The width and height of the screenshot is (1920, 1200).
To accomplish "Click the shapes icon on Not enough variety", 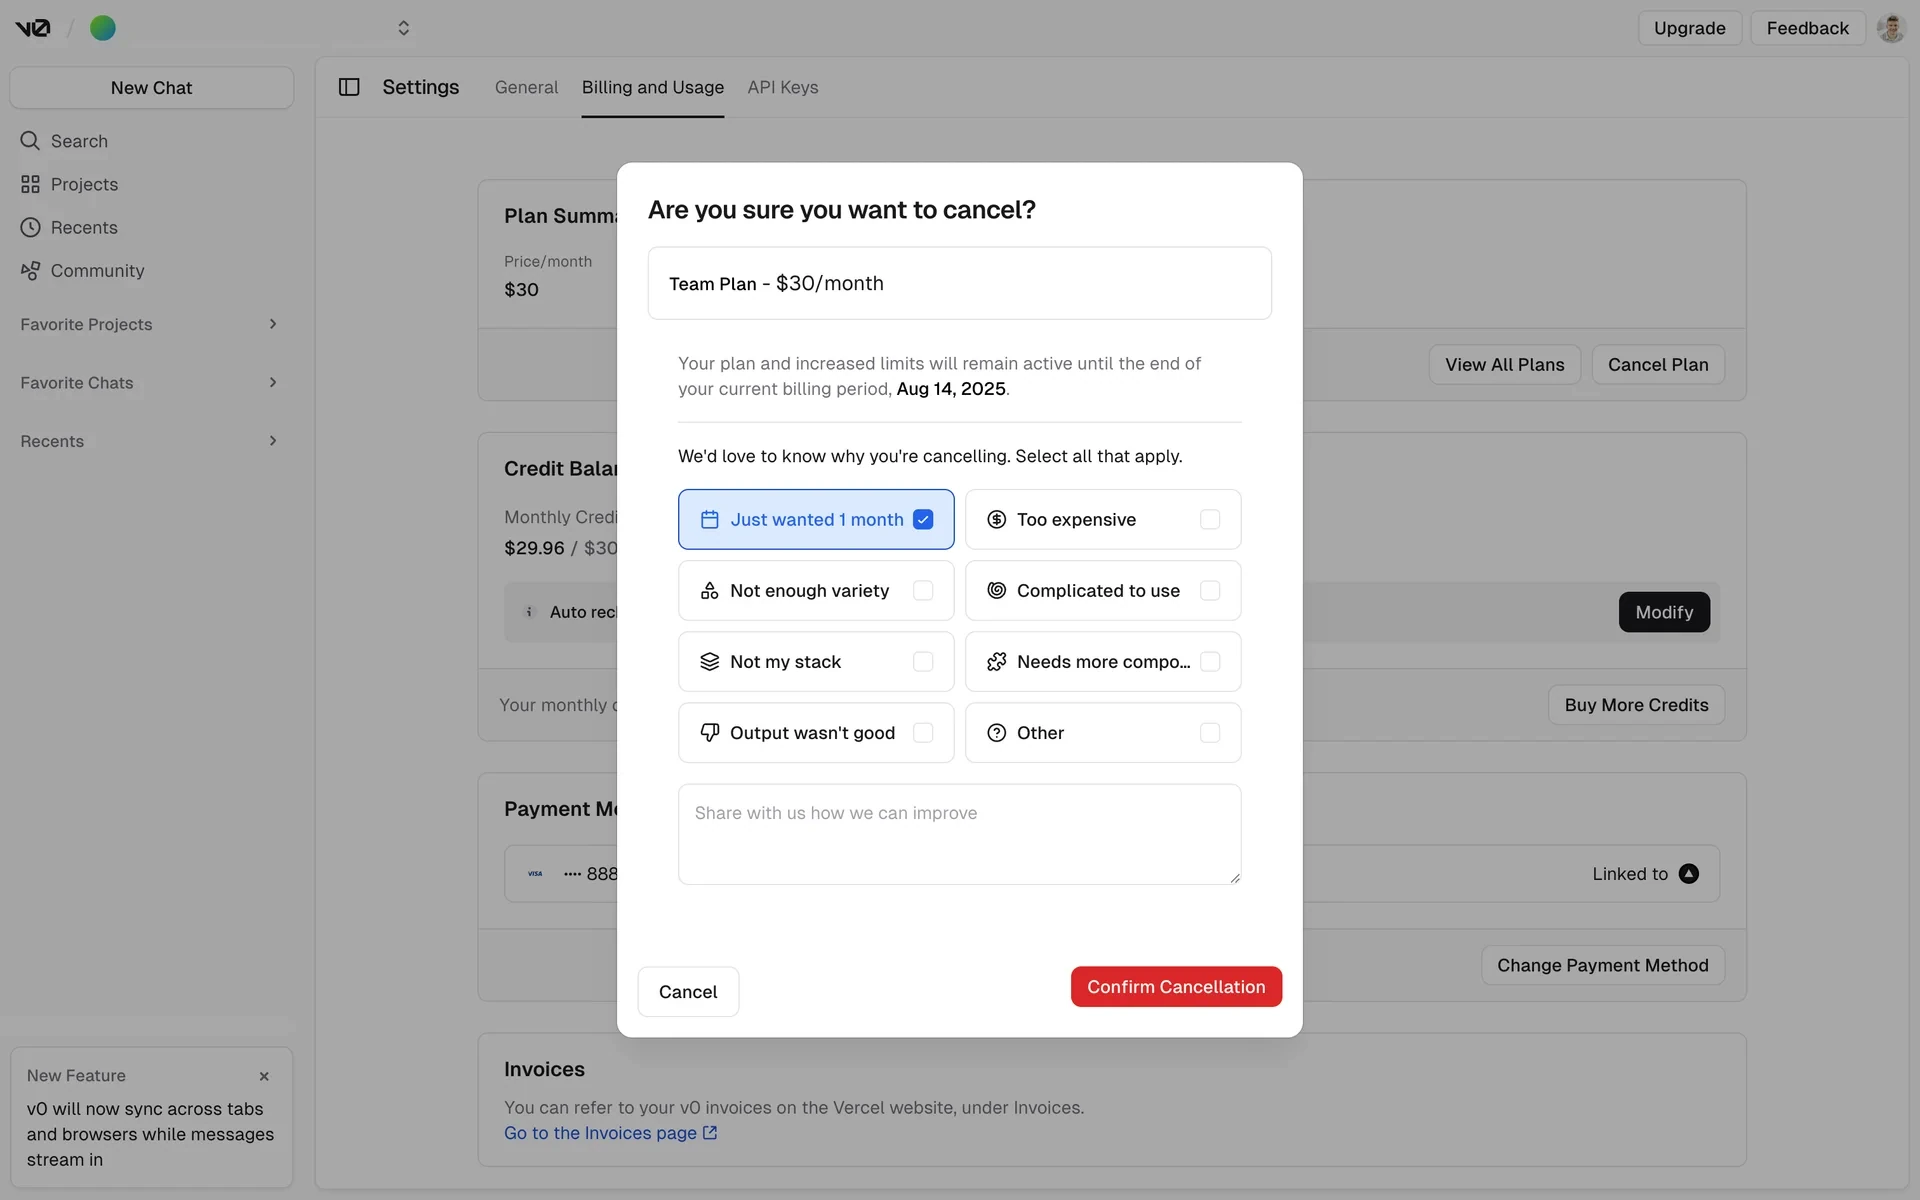I will [709, 591].
